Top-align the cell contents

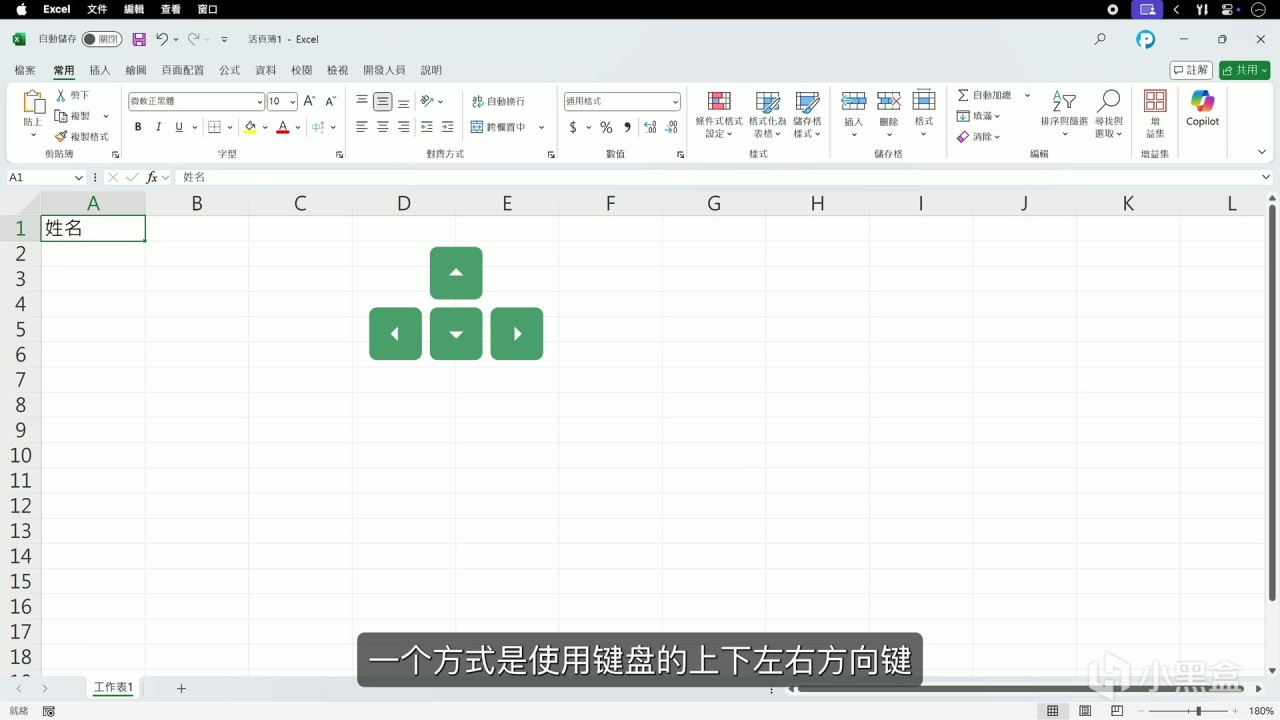coord(362,101)
